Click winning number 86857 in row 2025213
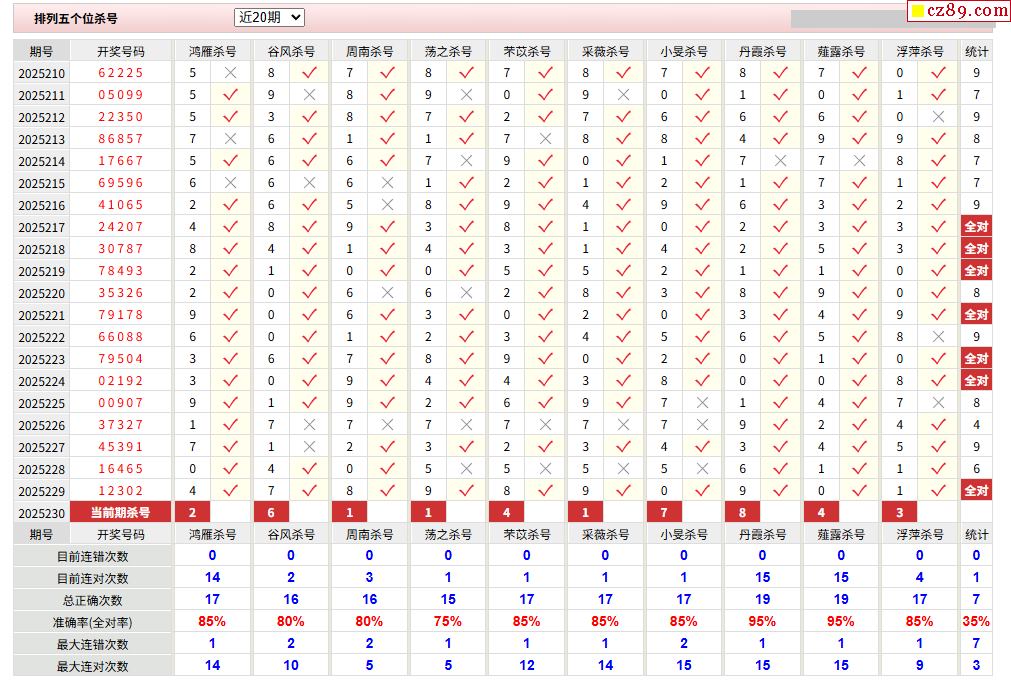 (121, 139)
